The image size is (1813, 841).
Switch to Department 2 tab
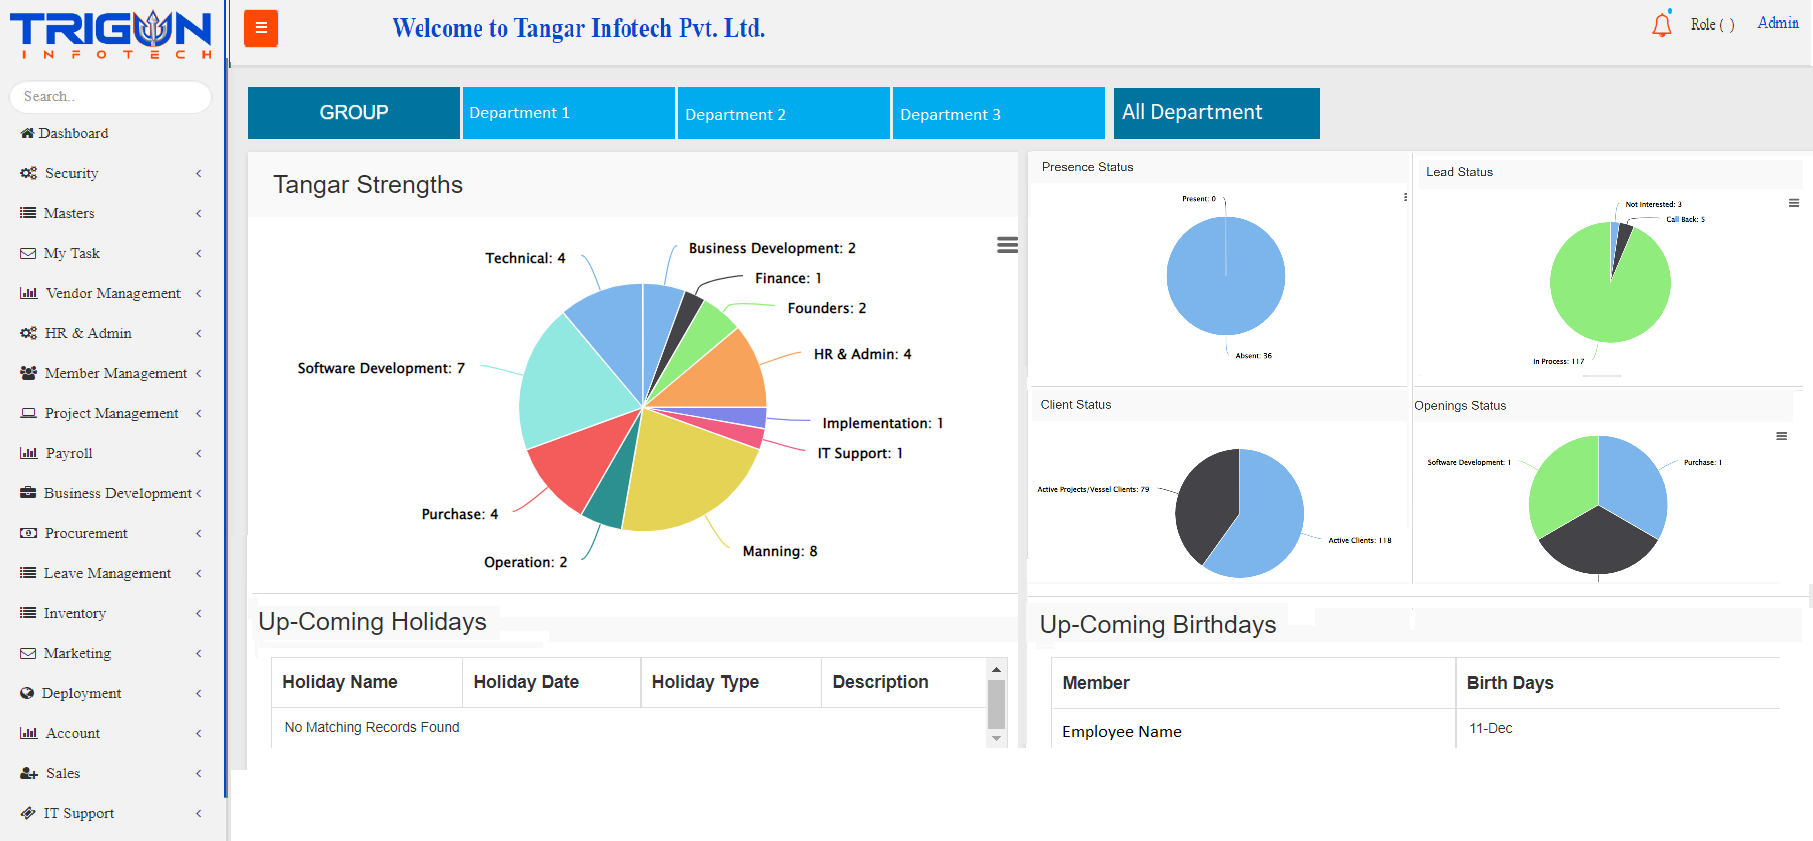(x=784, y=113)
